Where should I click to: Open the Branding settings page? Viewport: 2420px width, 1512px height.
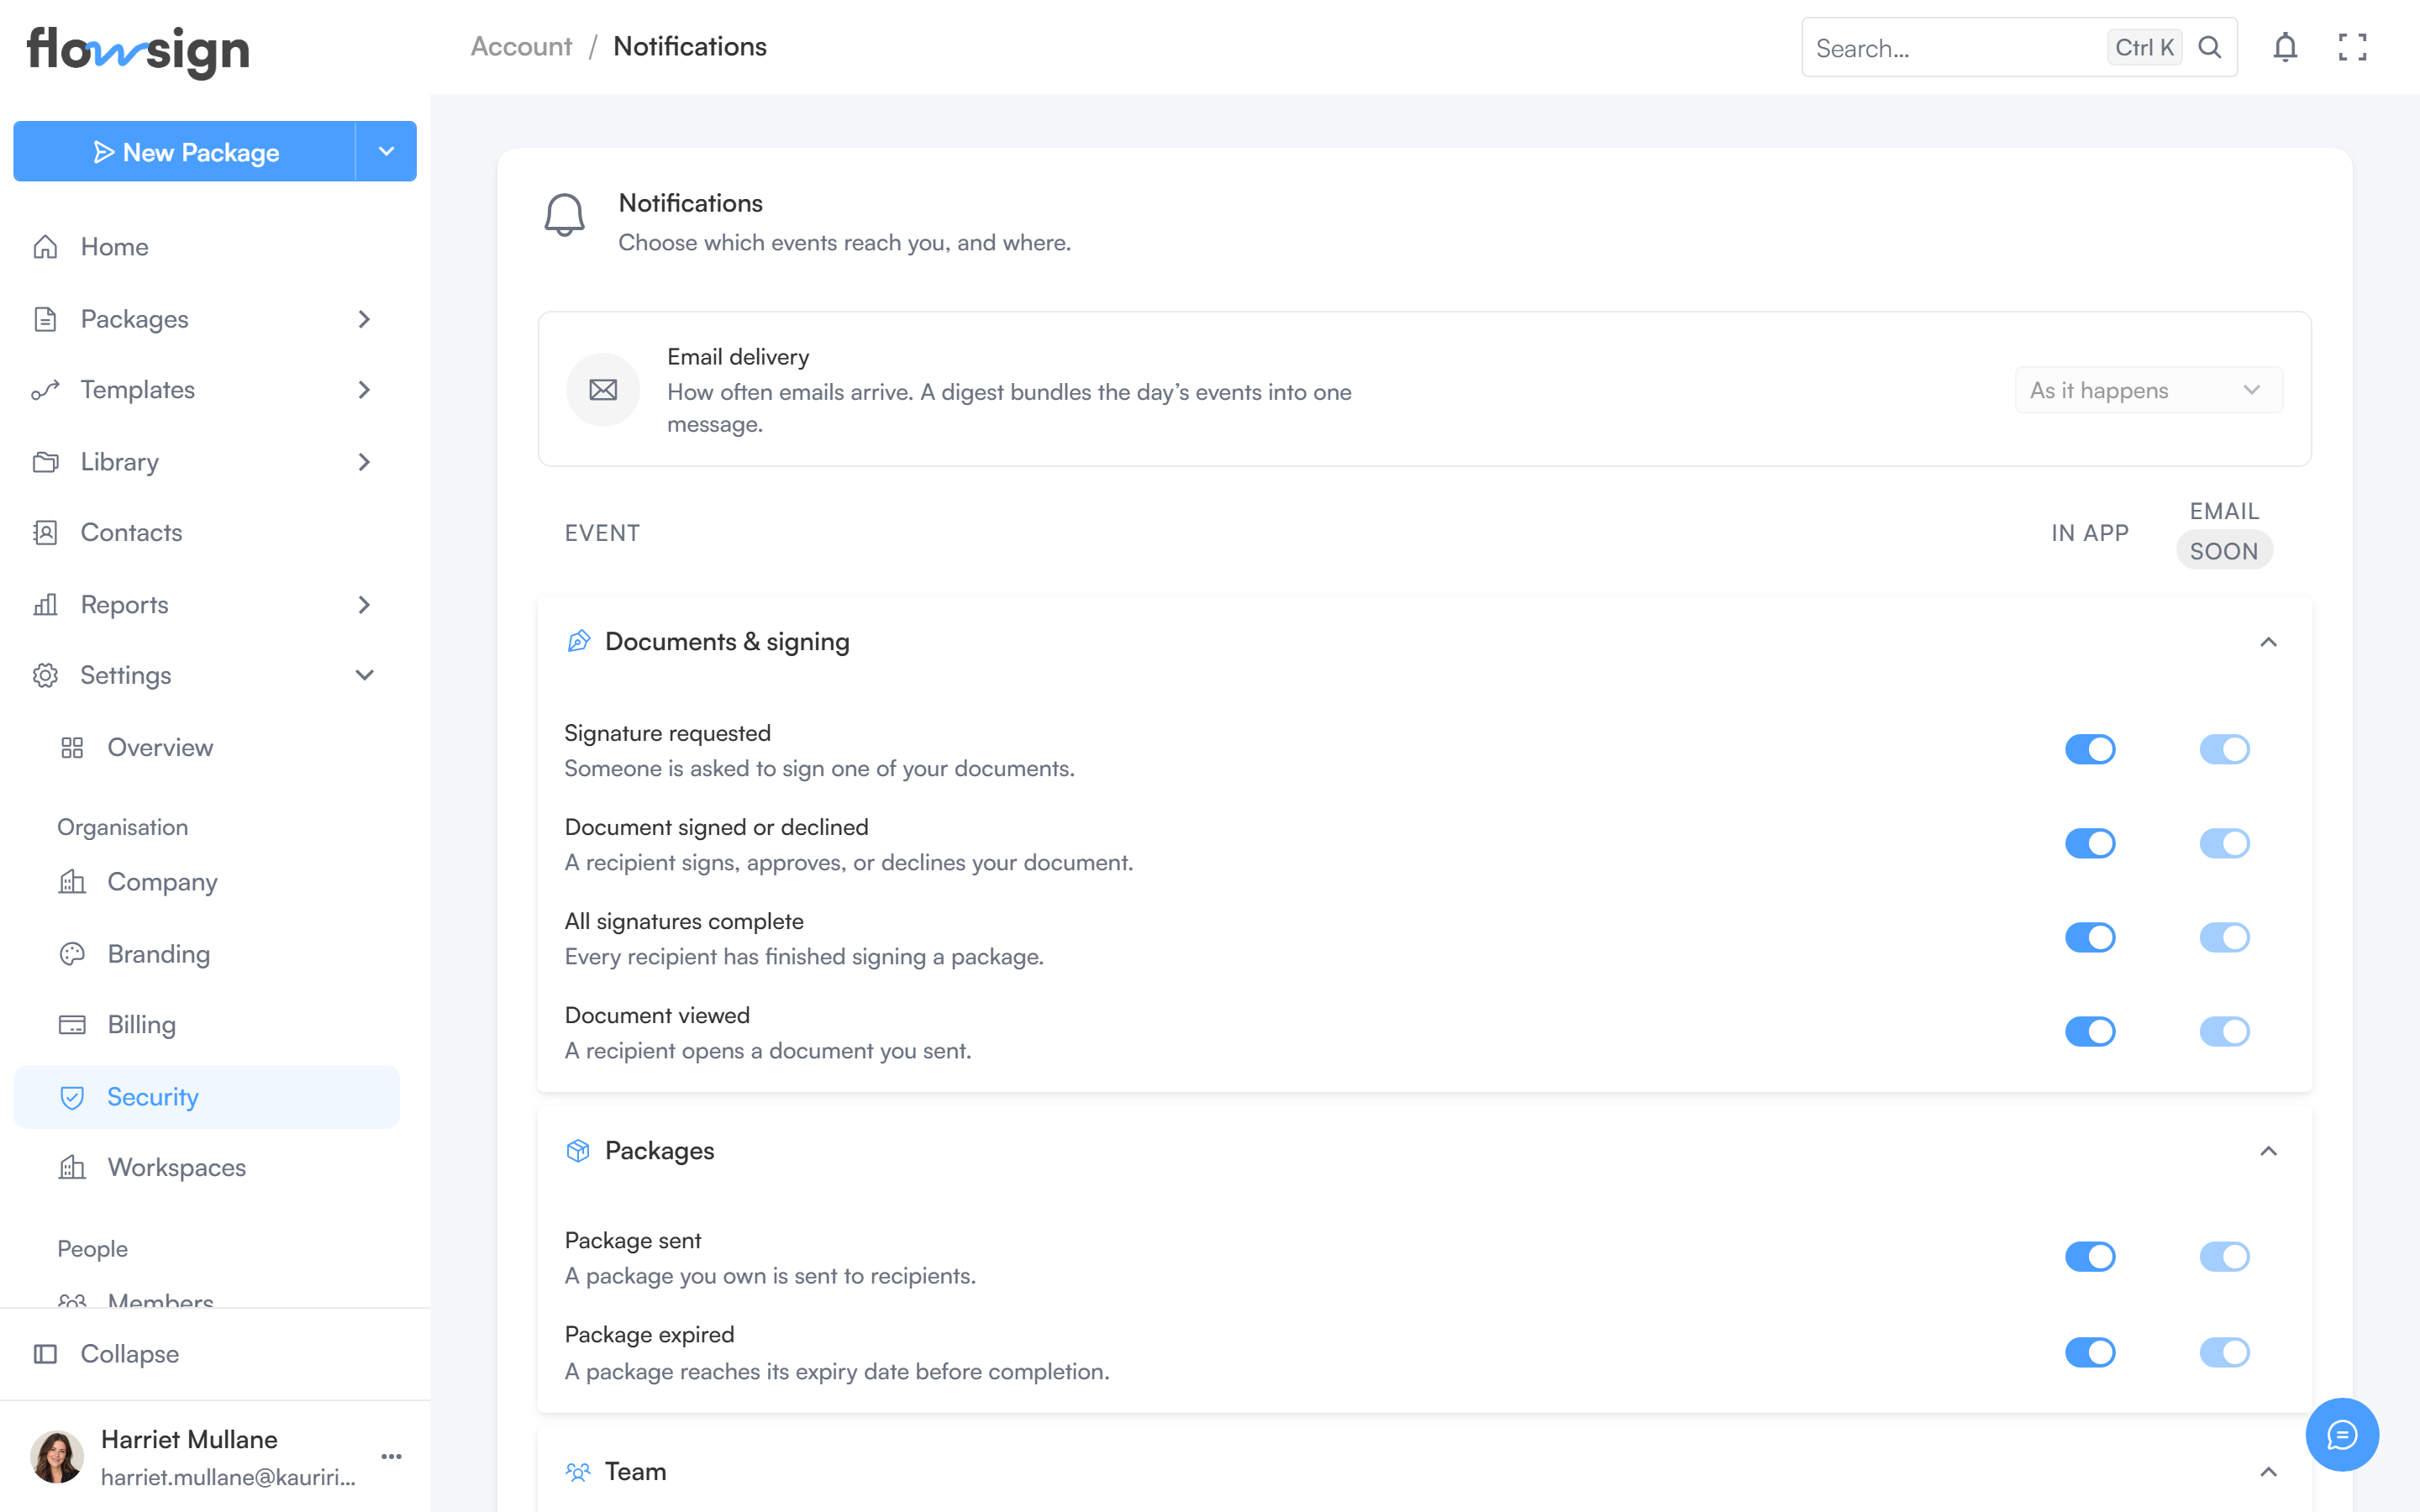coord(207,953)
